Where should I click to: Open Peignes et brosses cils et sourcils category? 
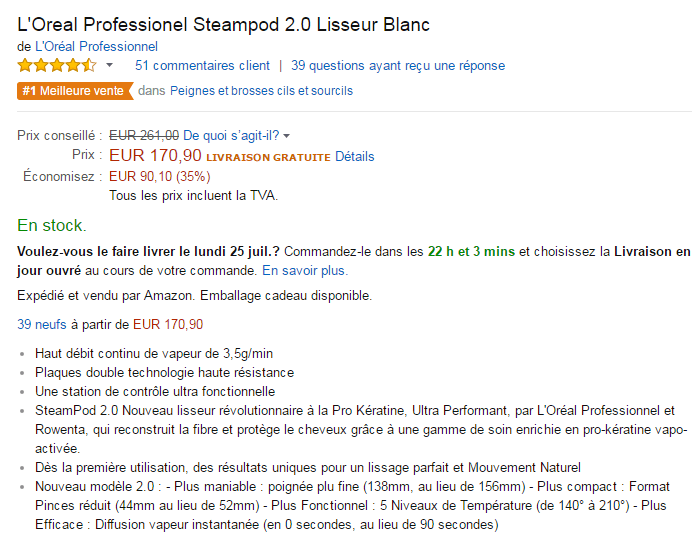261,91
